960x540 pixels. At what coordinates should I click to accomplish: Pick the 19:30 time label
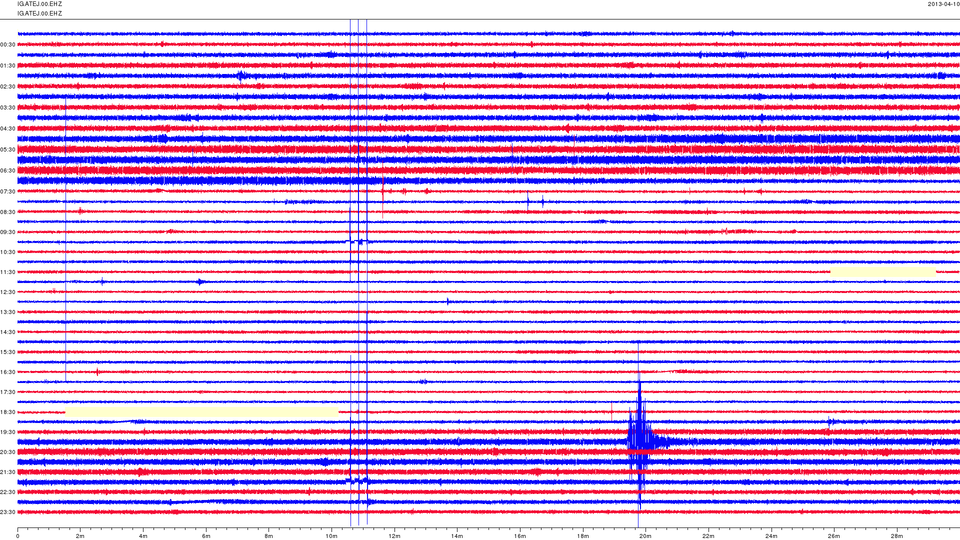(8, 432)
